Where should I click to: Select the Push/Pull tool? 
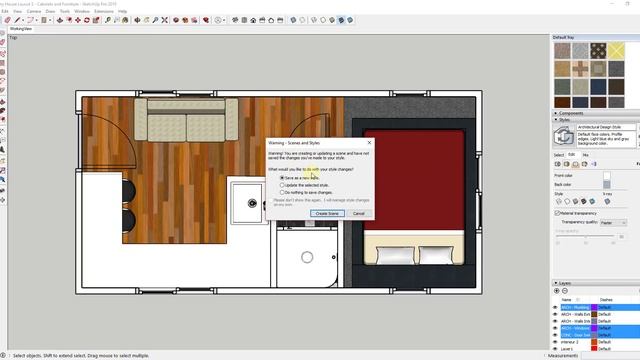[x=60, y=20]
